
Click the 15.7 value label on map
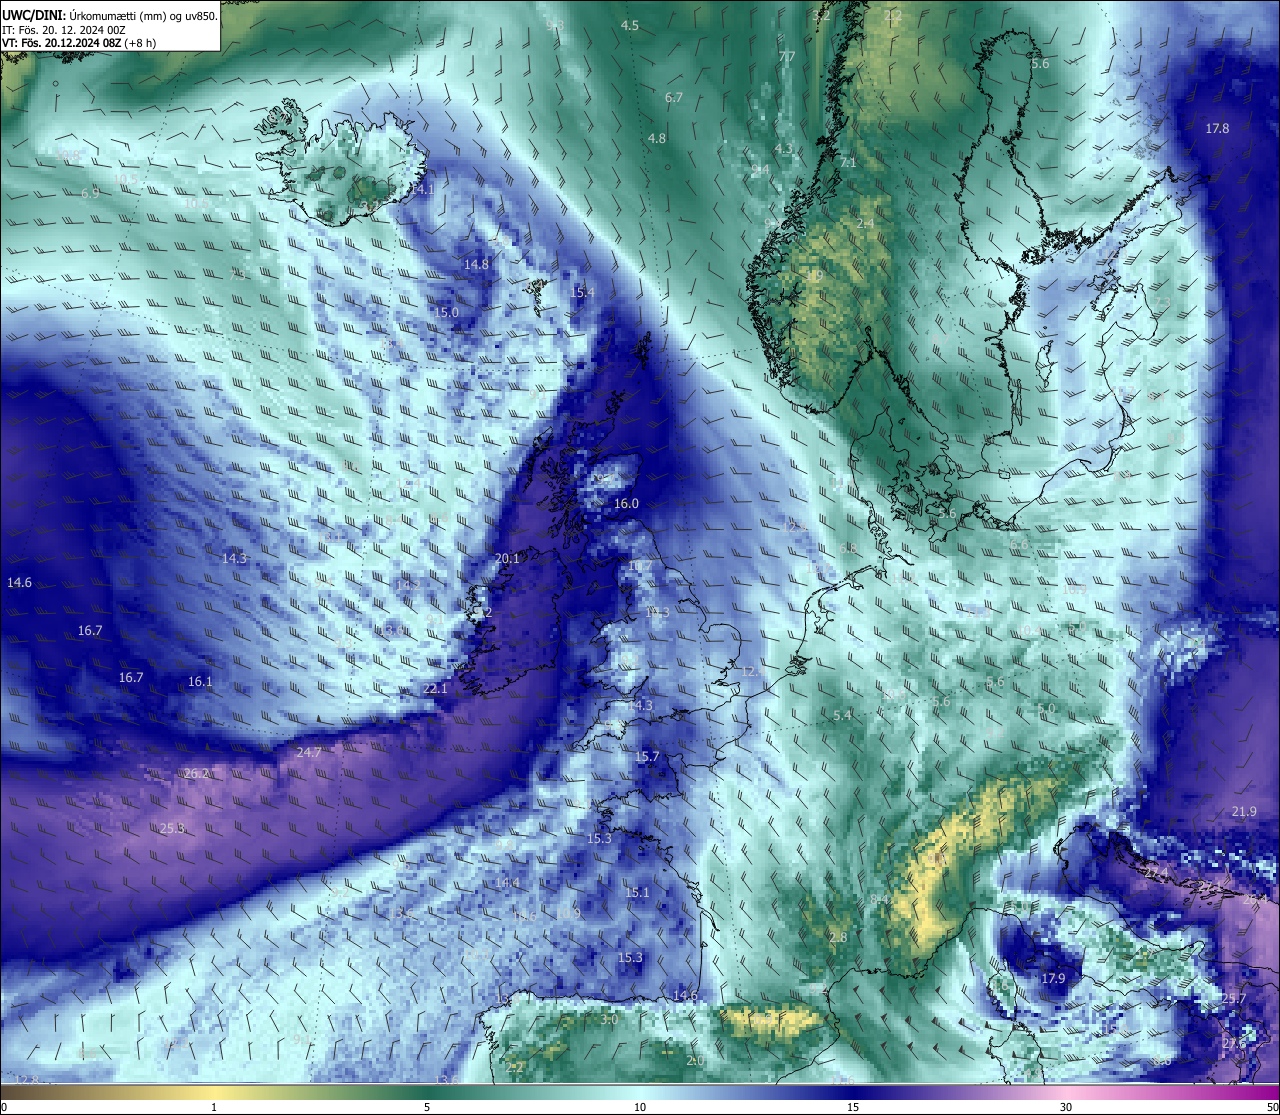click(x=647, y=756)
